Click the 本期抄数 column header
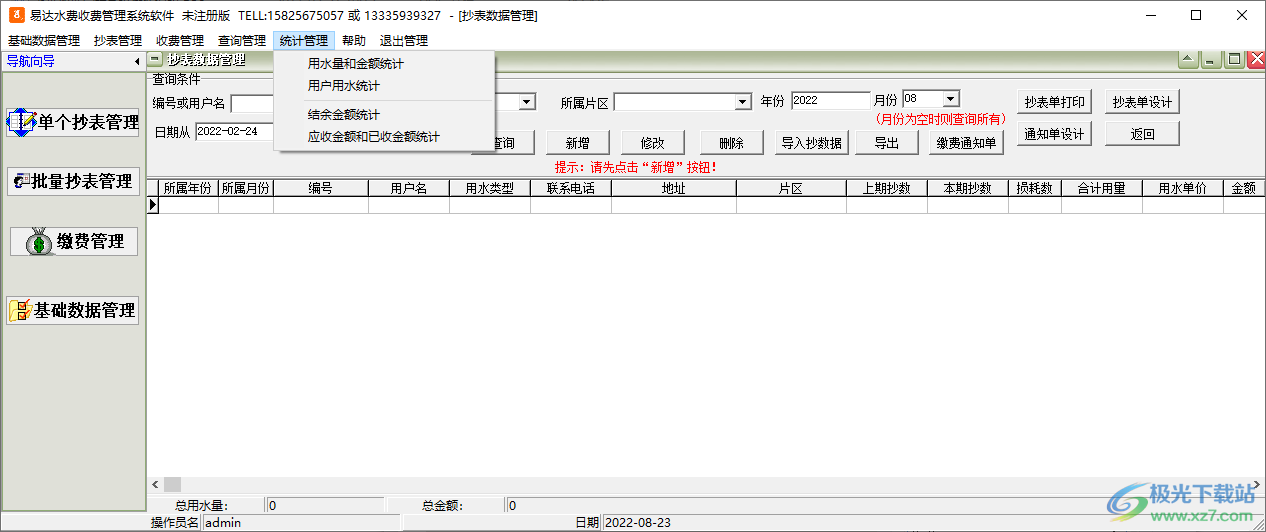This screenshot has height=532, width=1266. 968,188
